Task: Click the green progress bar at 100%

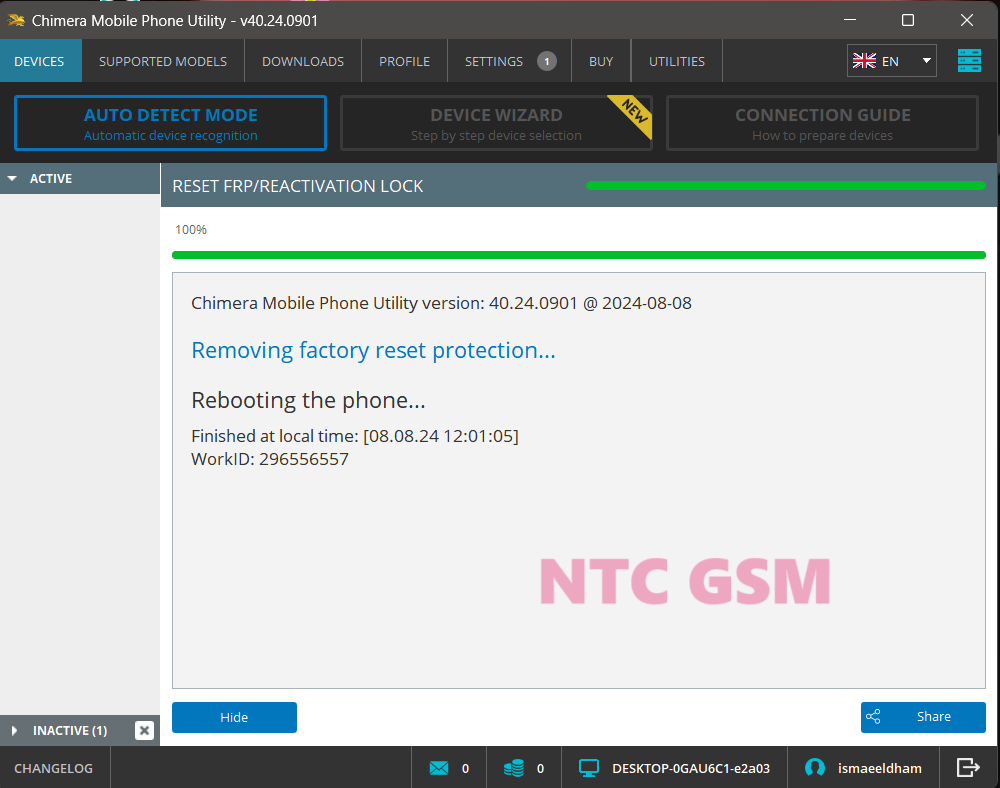Action: coord(579,255)
